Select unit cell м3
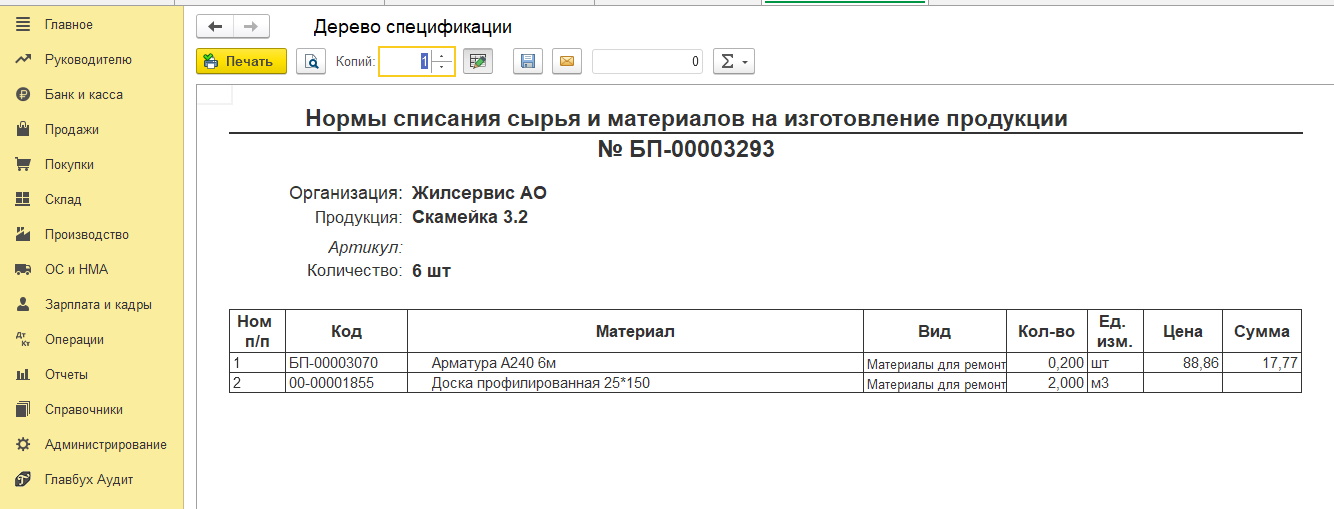The height and width of the screenshot is (509, 1334). [x=1113, y=383]
